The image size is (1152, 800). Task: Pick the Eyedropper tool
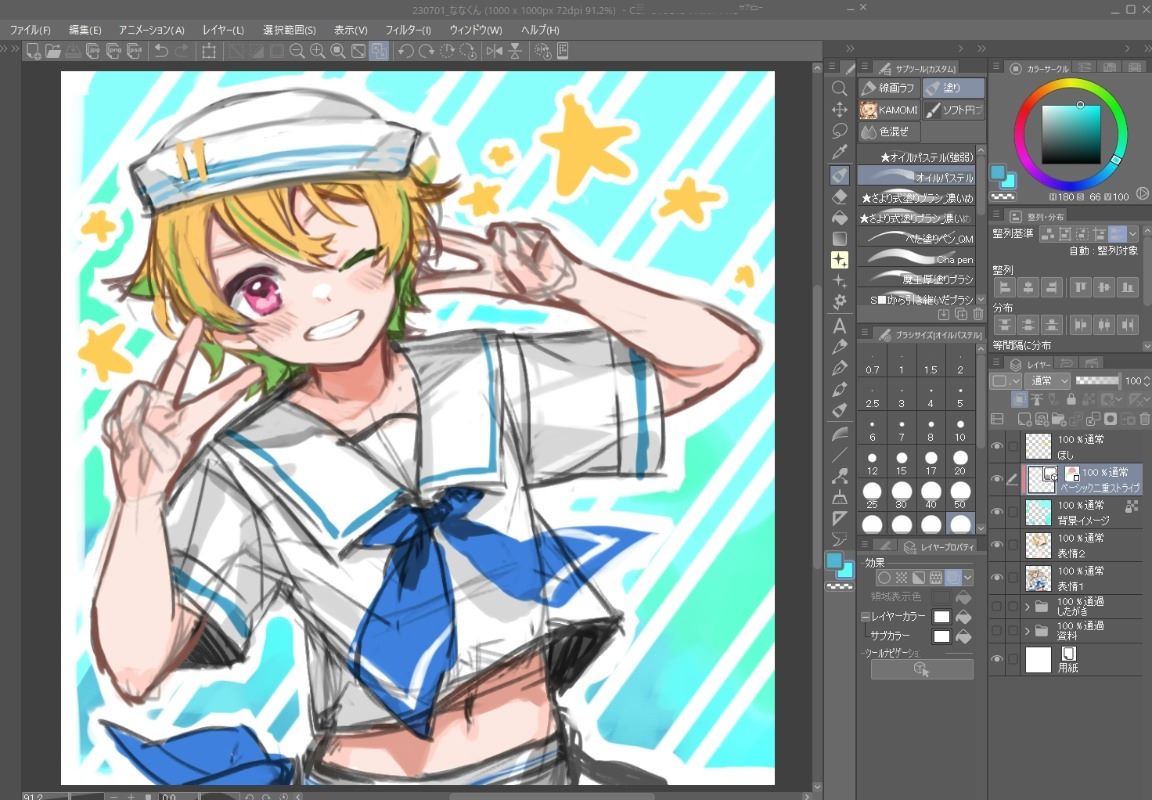pyautogui.click(x=840, y=152)
